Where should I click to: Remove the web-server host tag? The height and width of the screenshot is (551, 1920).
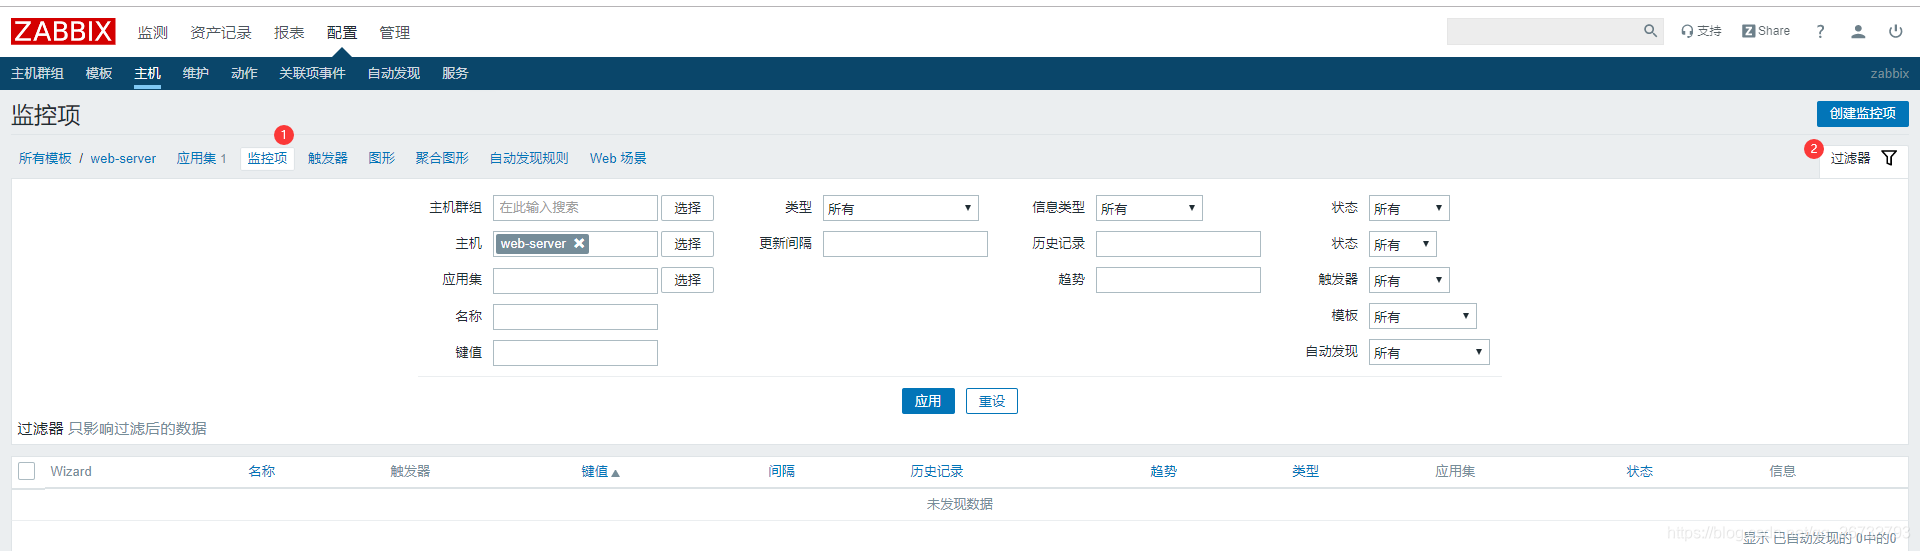click(579, 243)
